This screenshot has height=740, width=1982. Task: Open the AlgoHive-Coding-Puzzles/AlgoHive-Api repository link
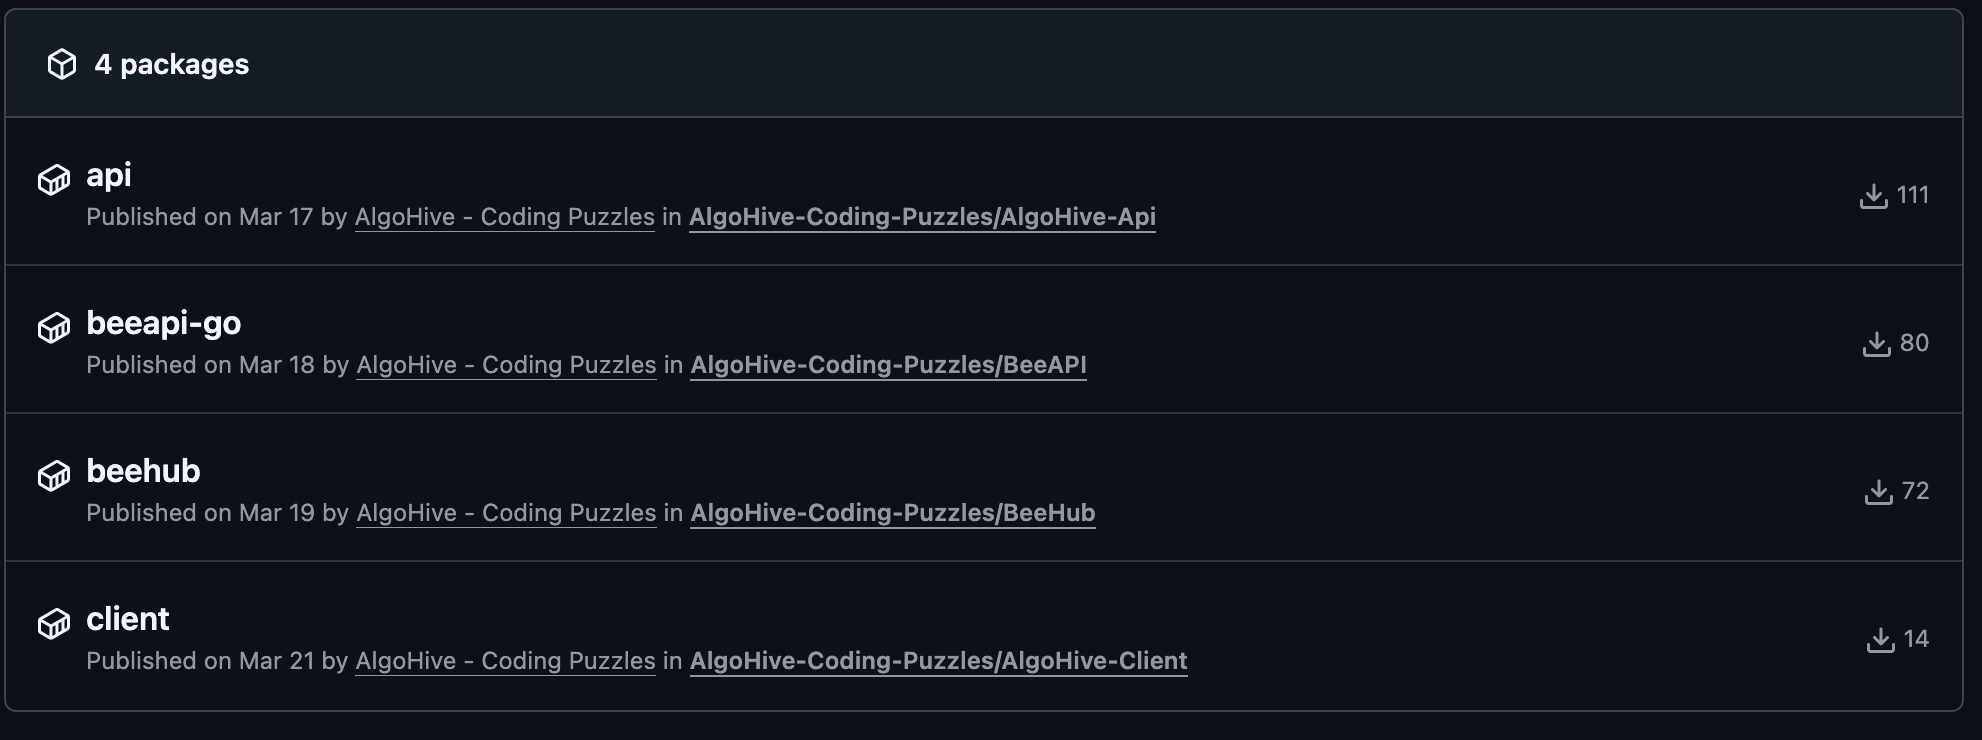pyautogui.click(x=922, y=217)
